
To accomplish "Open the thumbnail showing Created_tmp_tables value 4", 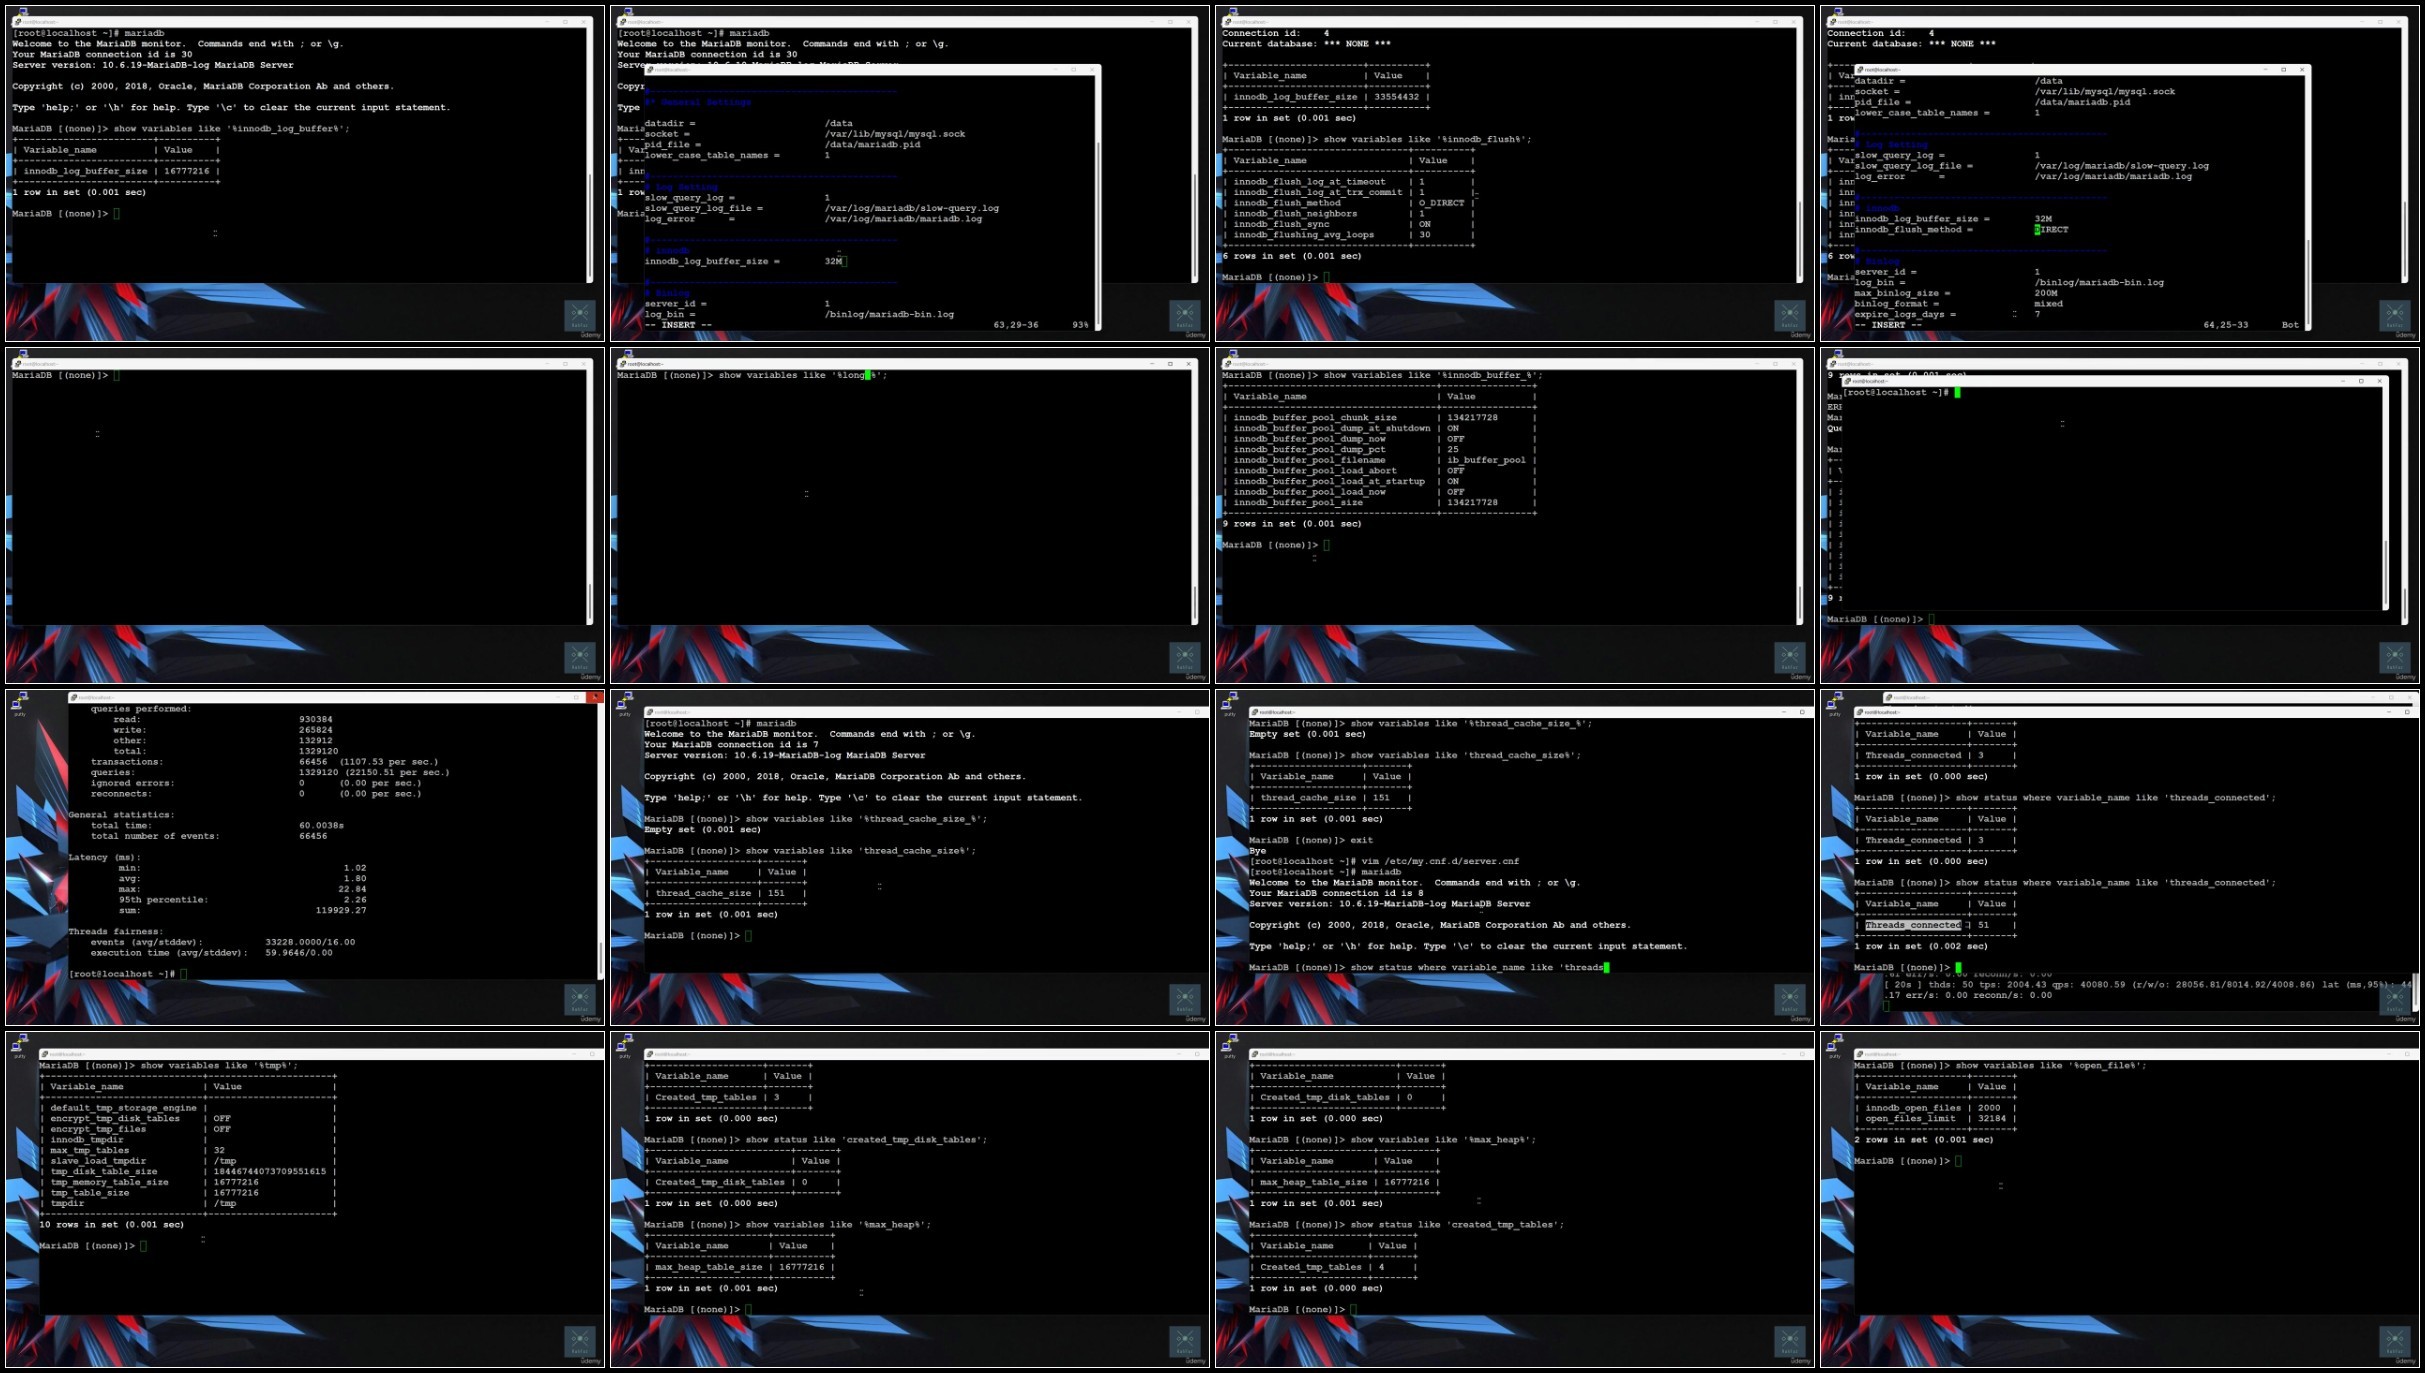I will (1514, 1199).
